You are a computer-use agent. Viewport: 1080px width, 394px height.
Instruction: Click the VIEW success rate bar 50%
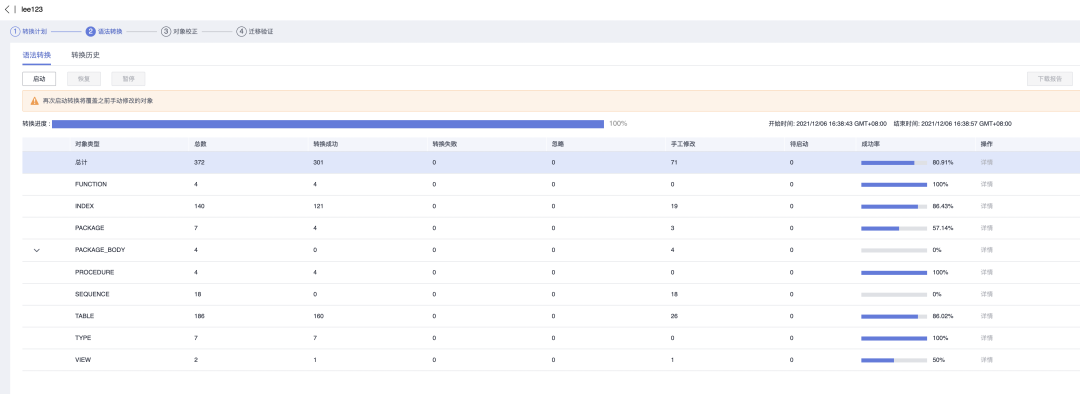[x=894, y=360]
